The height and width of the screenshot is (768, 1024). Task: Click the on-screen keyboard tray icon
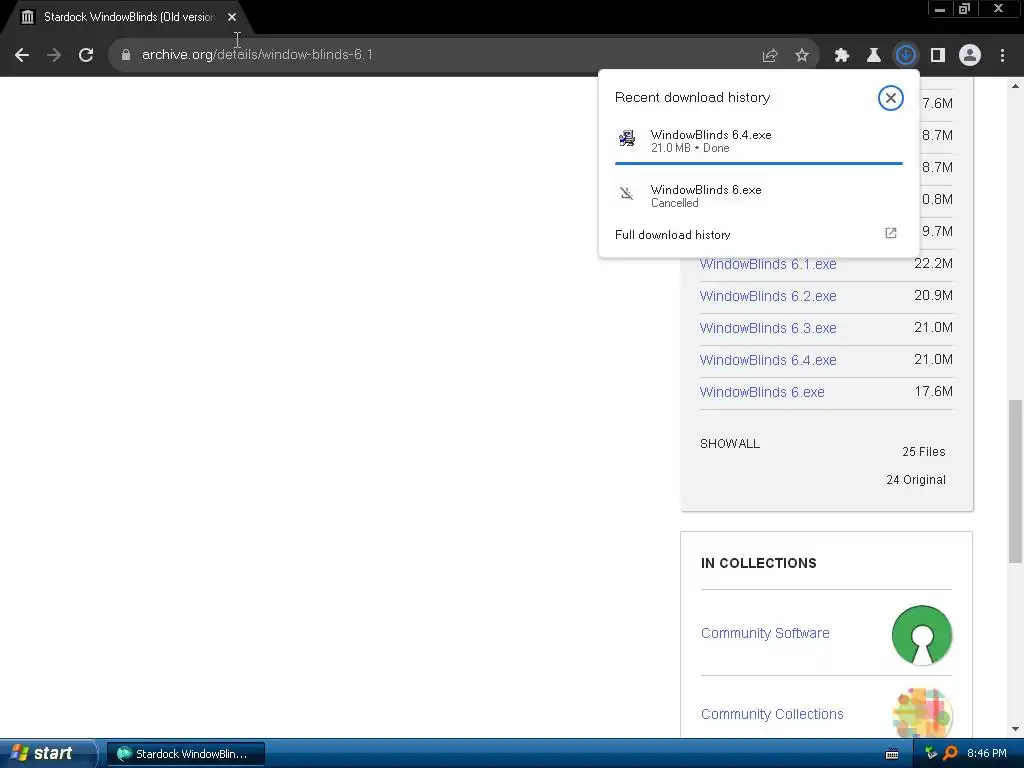tap(892, 754)
